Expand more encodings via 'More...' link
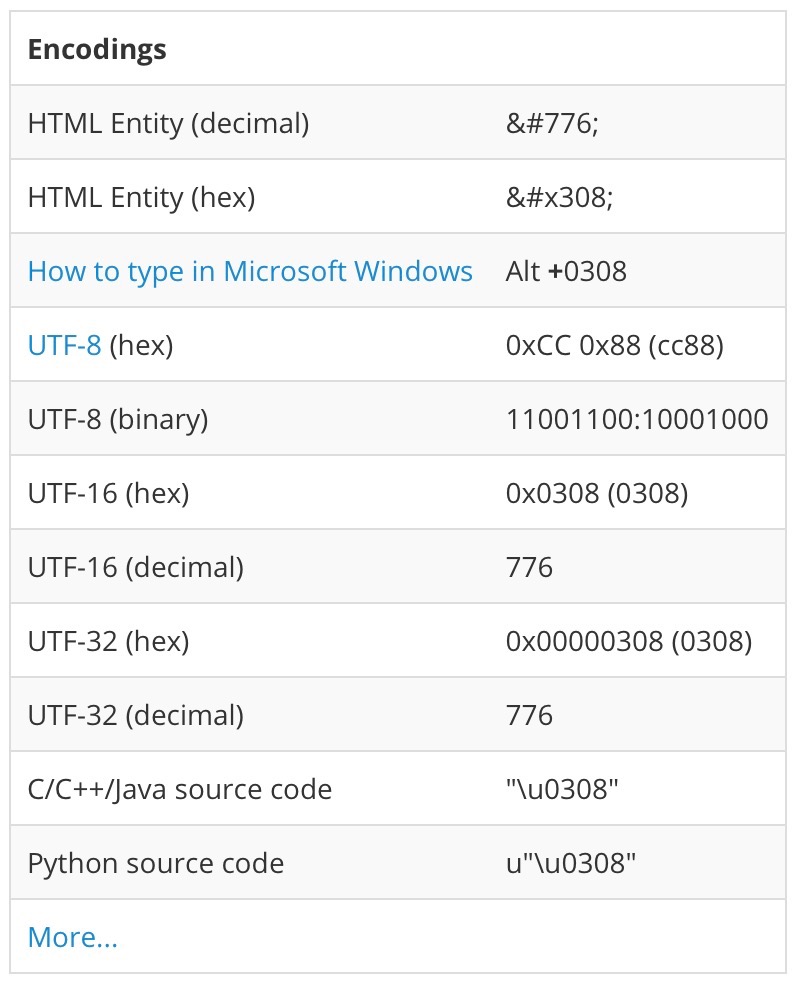 (x=72, y=937)
